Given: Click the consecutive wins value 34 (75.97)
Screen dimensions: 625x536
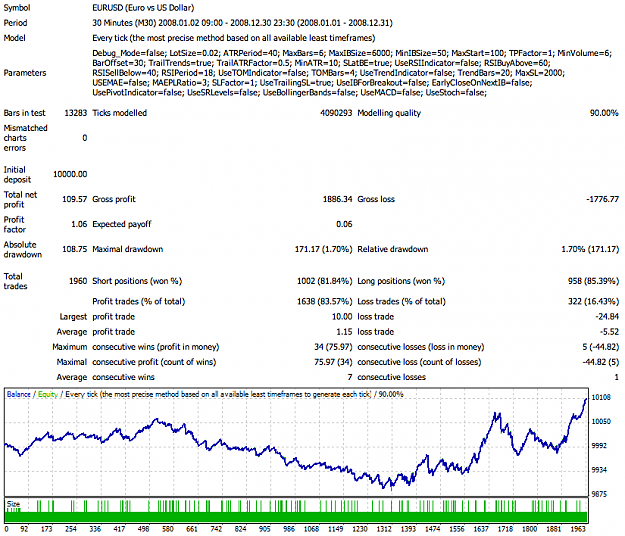Looking at the screenshot, I should click(333, 347).
